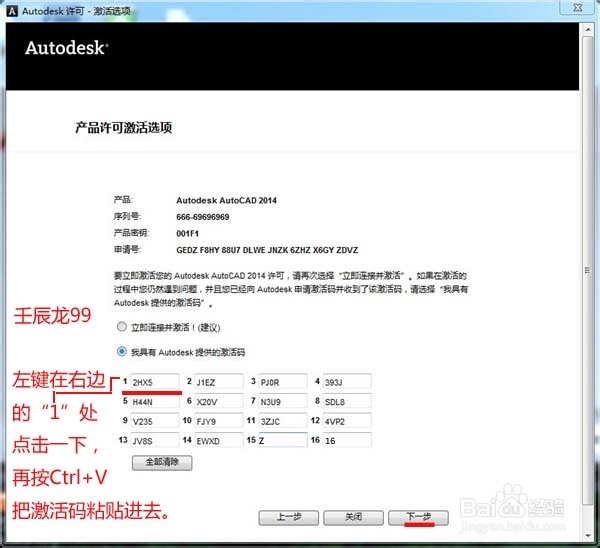Click the product key 001F1
This screenshot has height=548, width=600.
pos(188,233)
